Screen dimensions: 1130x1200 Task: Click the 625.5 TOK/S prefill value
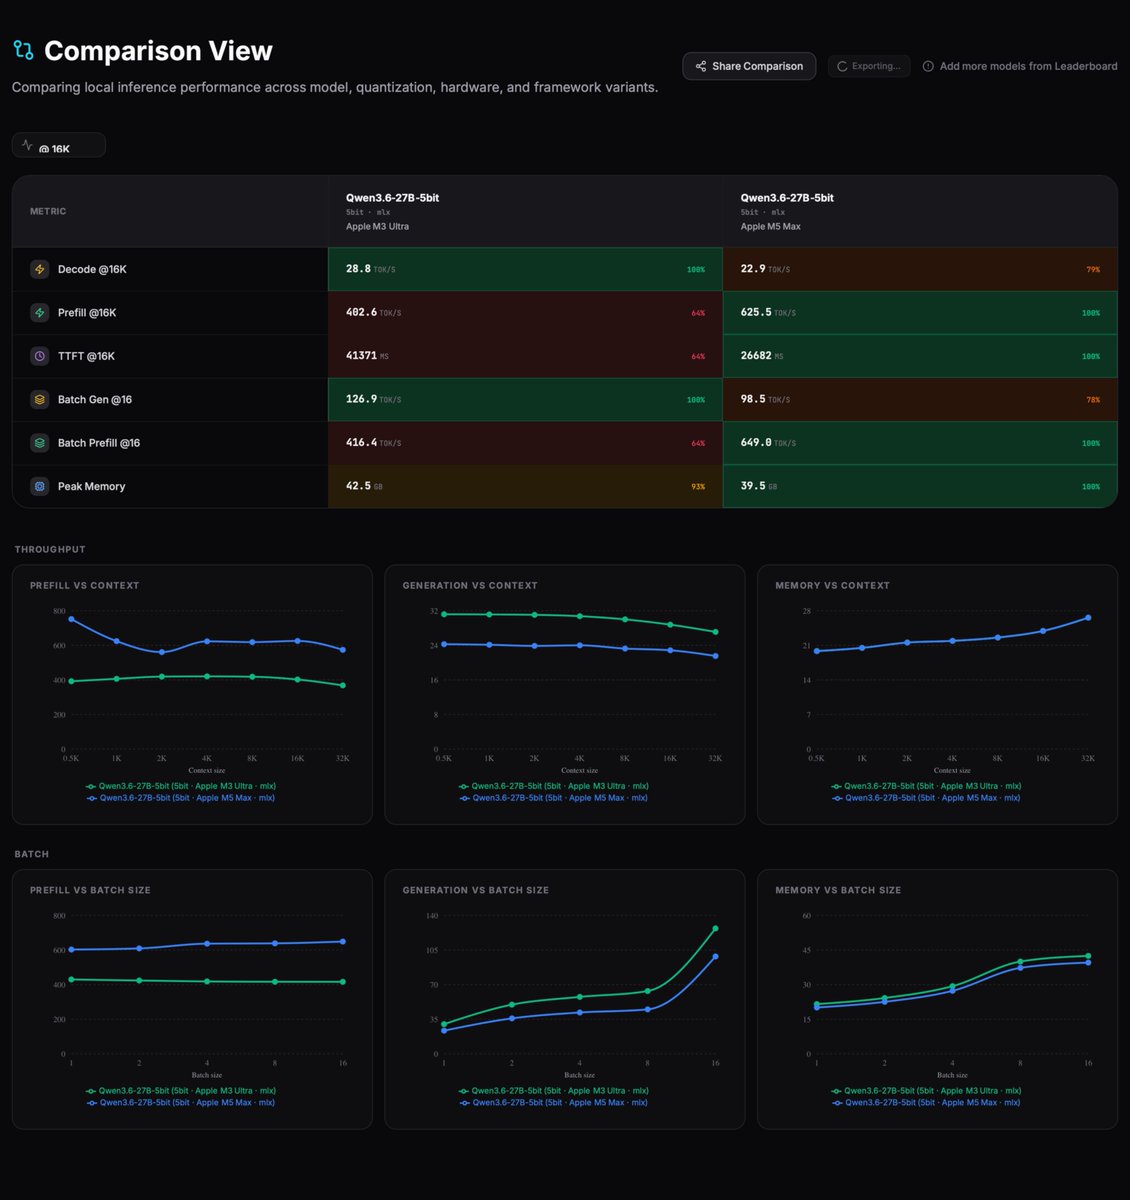pos(768,313)
